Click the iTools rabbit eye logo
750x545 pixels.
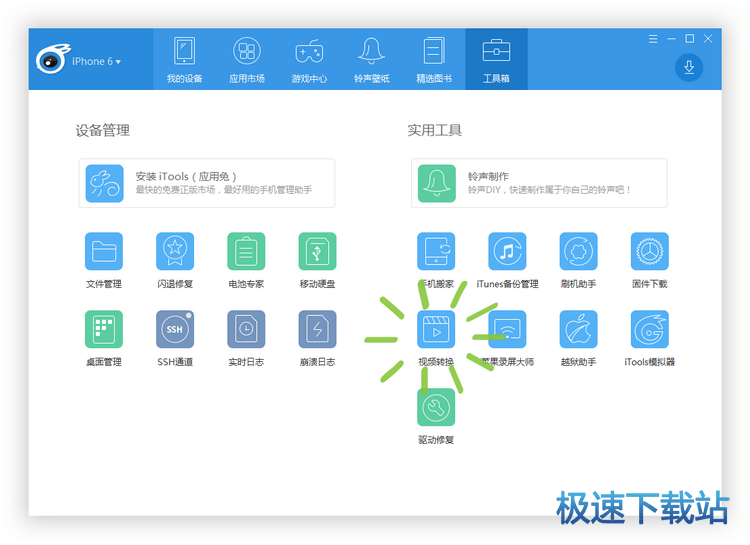coord(53,59)
